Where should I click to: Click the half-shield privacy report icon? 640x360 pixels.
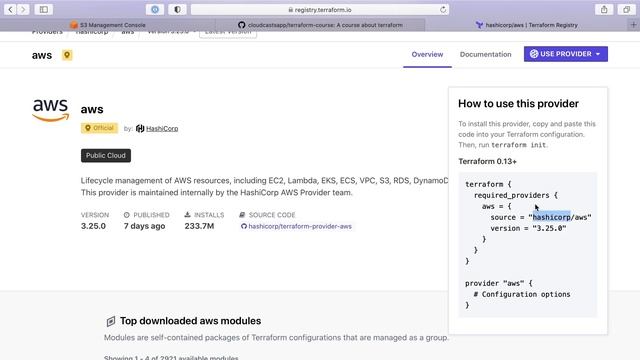point(177,9)
